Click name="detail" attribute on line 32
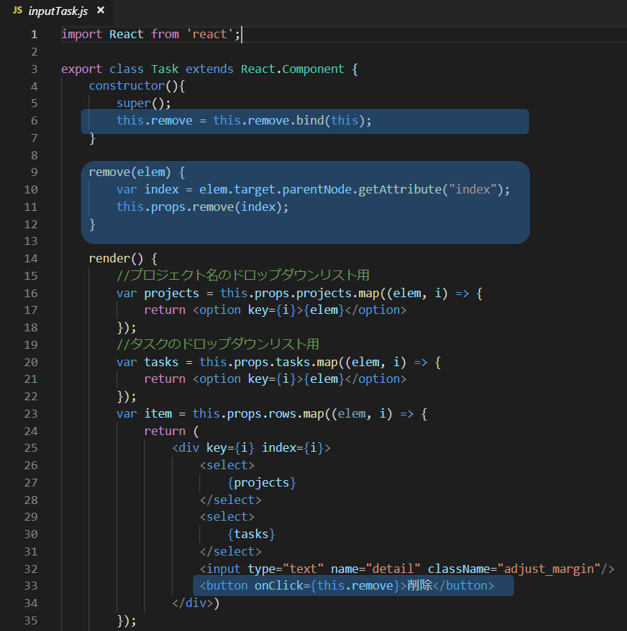The height and width of the screenshot is (631, 627). coord(375,569)
